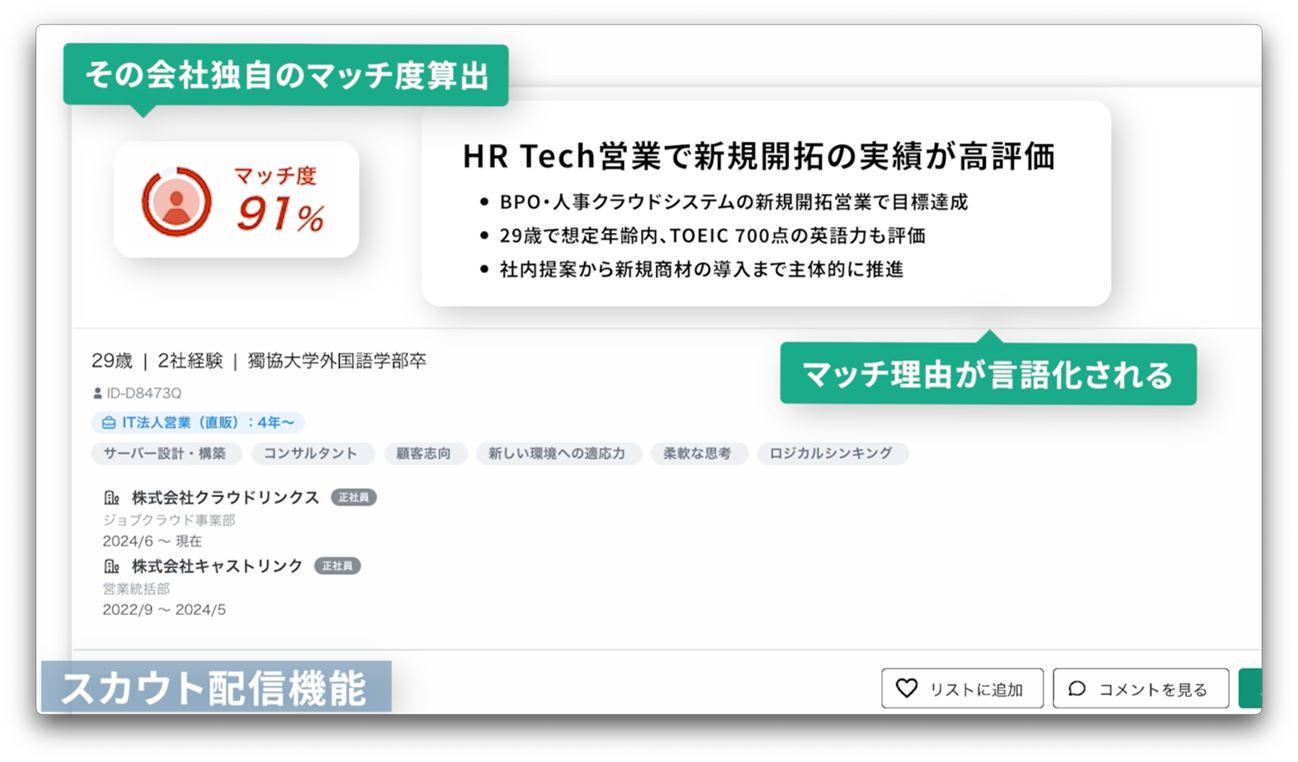Select the コンサルタント skill tag
The height and width of the screenshot is (762, 1298).
click(310, 454)
